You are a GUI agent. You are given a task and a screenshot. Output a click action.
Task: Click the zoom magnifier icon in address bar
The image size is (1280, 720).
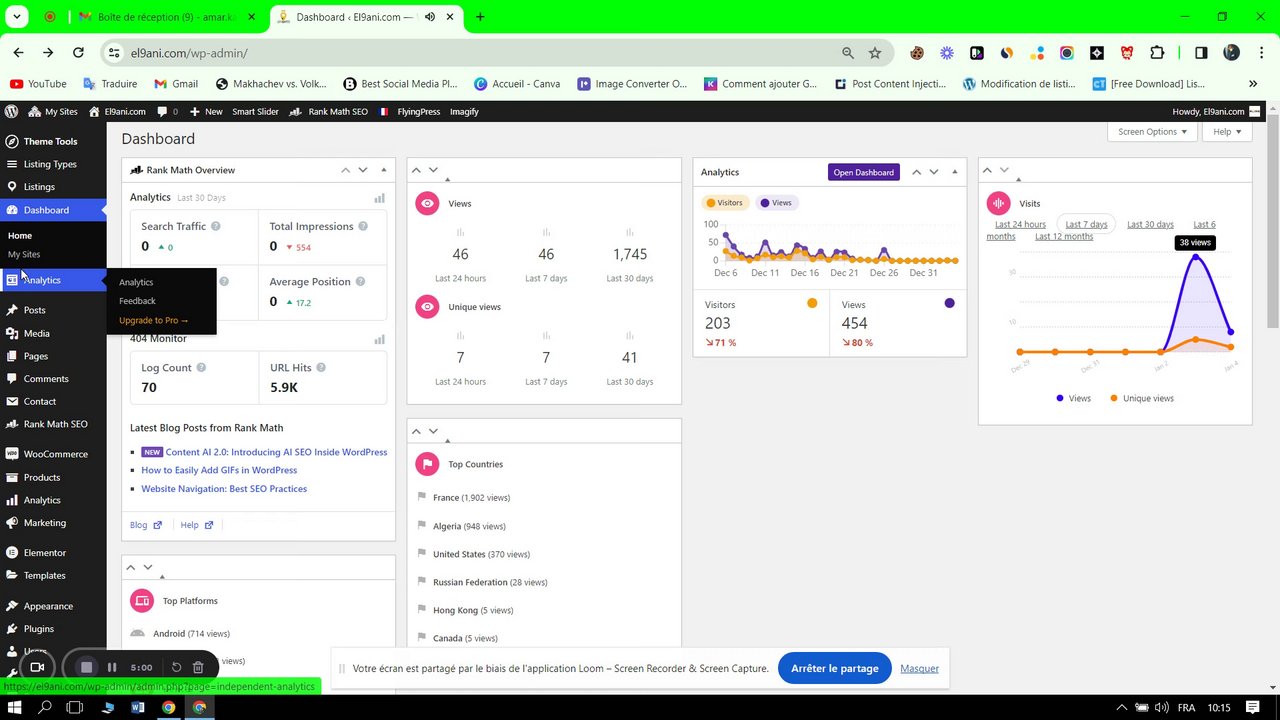tap(848, 53)
